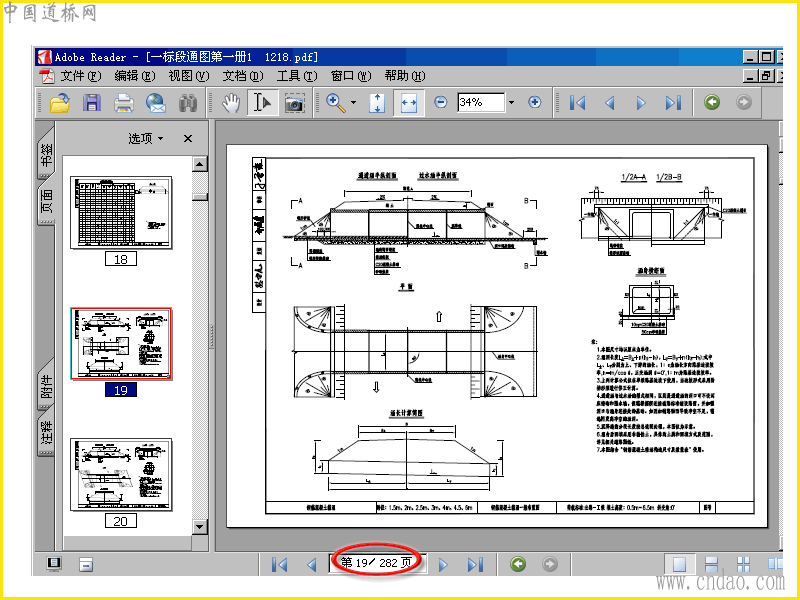The height and width of the screenshot is (600, 800).
Task: Select the text Select tool
Action: click(262, 103)
